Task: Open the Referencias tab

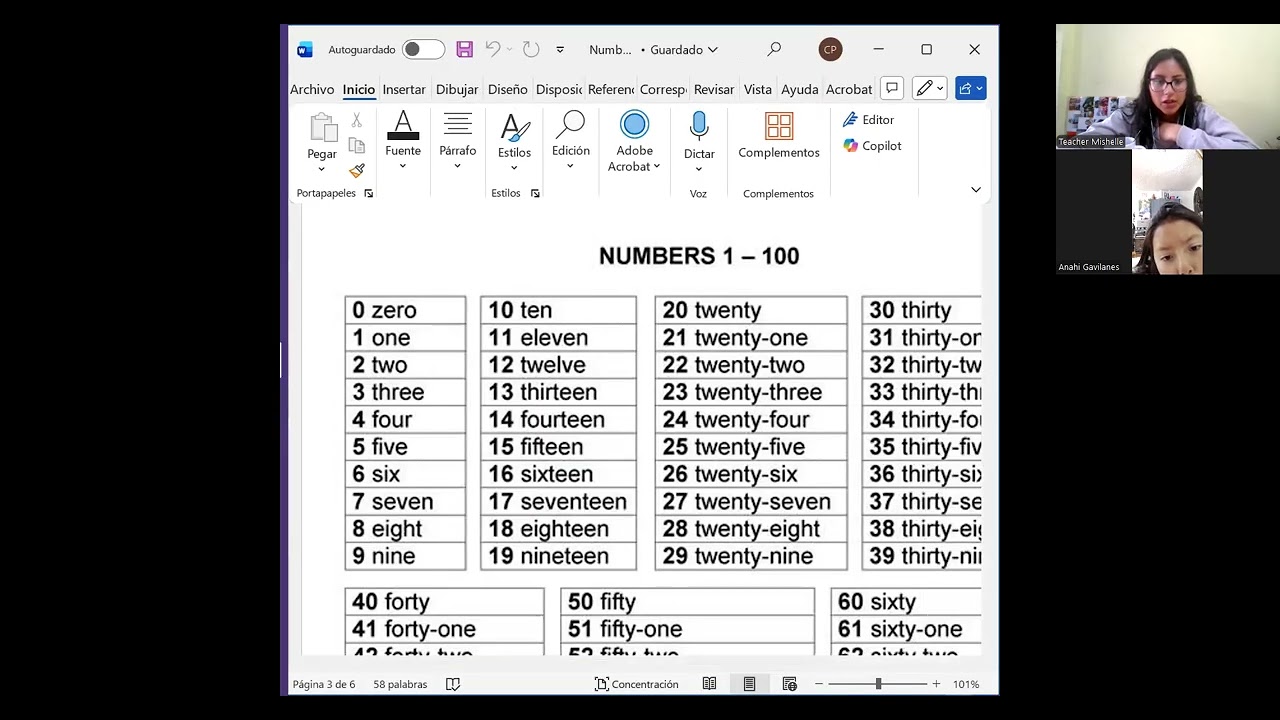Action: [611, 89]
